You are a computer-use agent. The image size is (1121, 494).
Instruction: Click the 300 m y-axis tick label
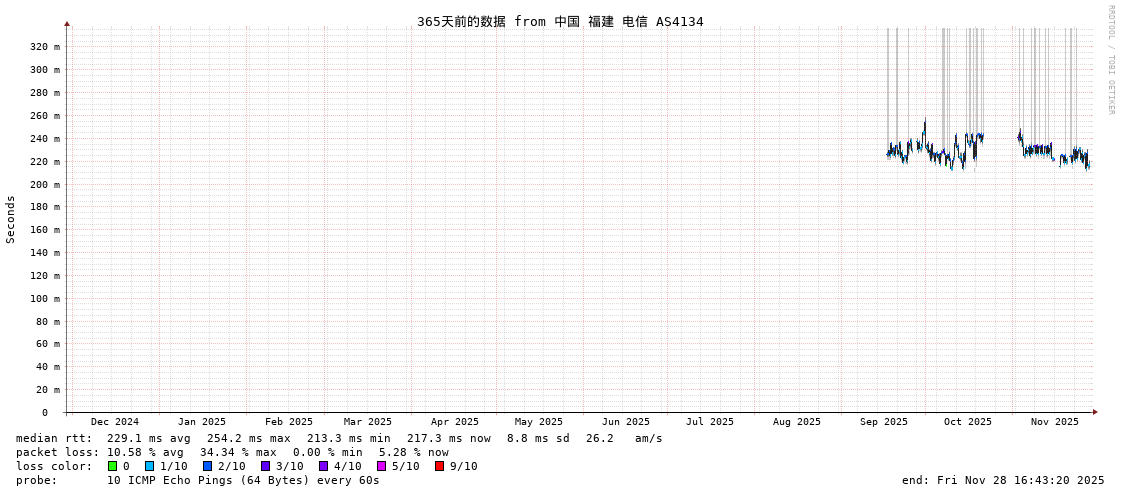pos(45,70)
